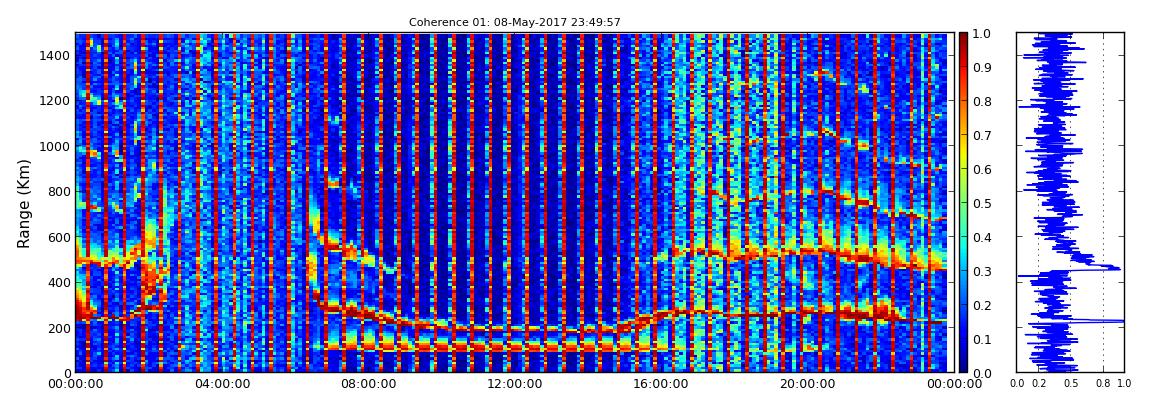
Task: Click the colorbar at the 0.5 green level
Action: 963,203
